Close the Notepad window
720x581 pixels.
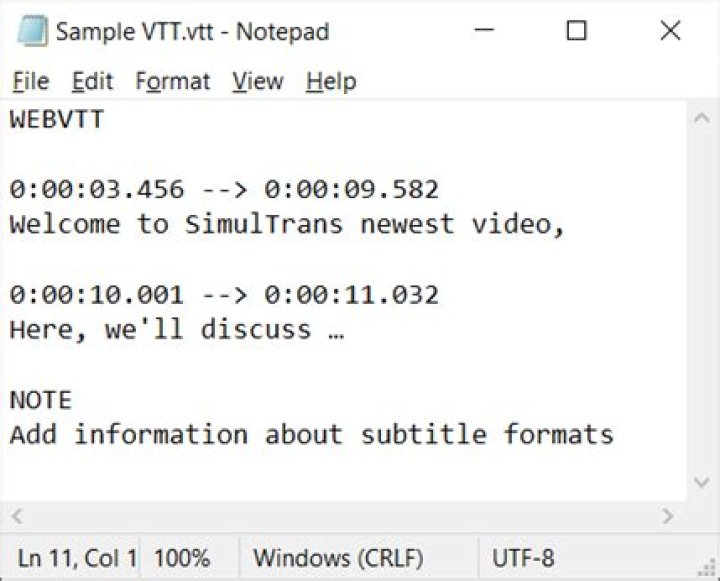pyautogui.click(x=670, y=31)
